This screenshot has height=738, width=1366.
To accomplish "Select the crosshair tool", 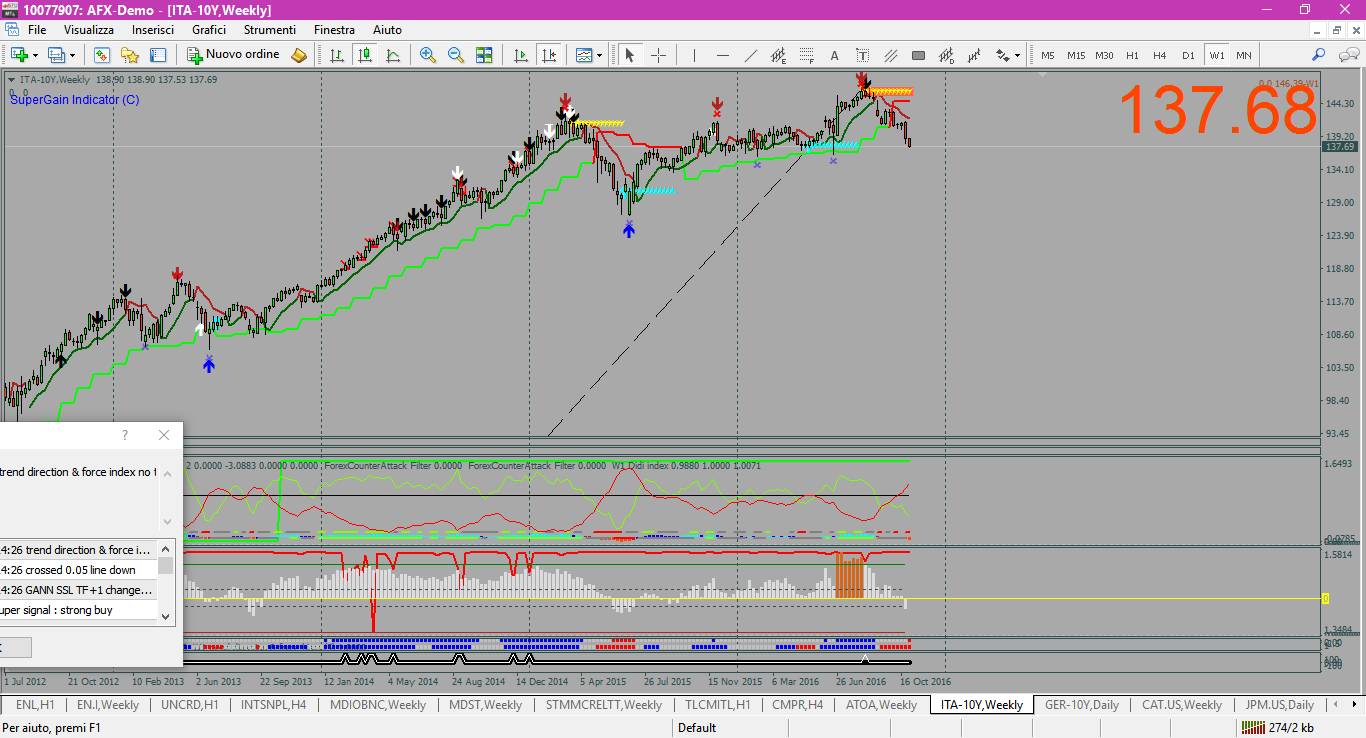I will click(x=658, y=55).
